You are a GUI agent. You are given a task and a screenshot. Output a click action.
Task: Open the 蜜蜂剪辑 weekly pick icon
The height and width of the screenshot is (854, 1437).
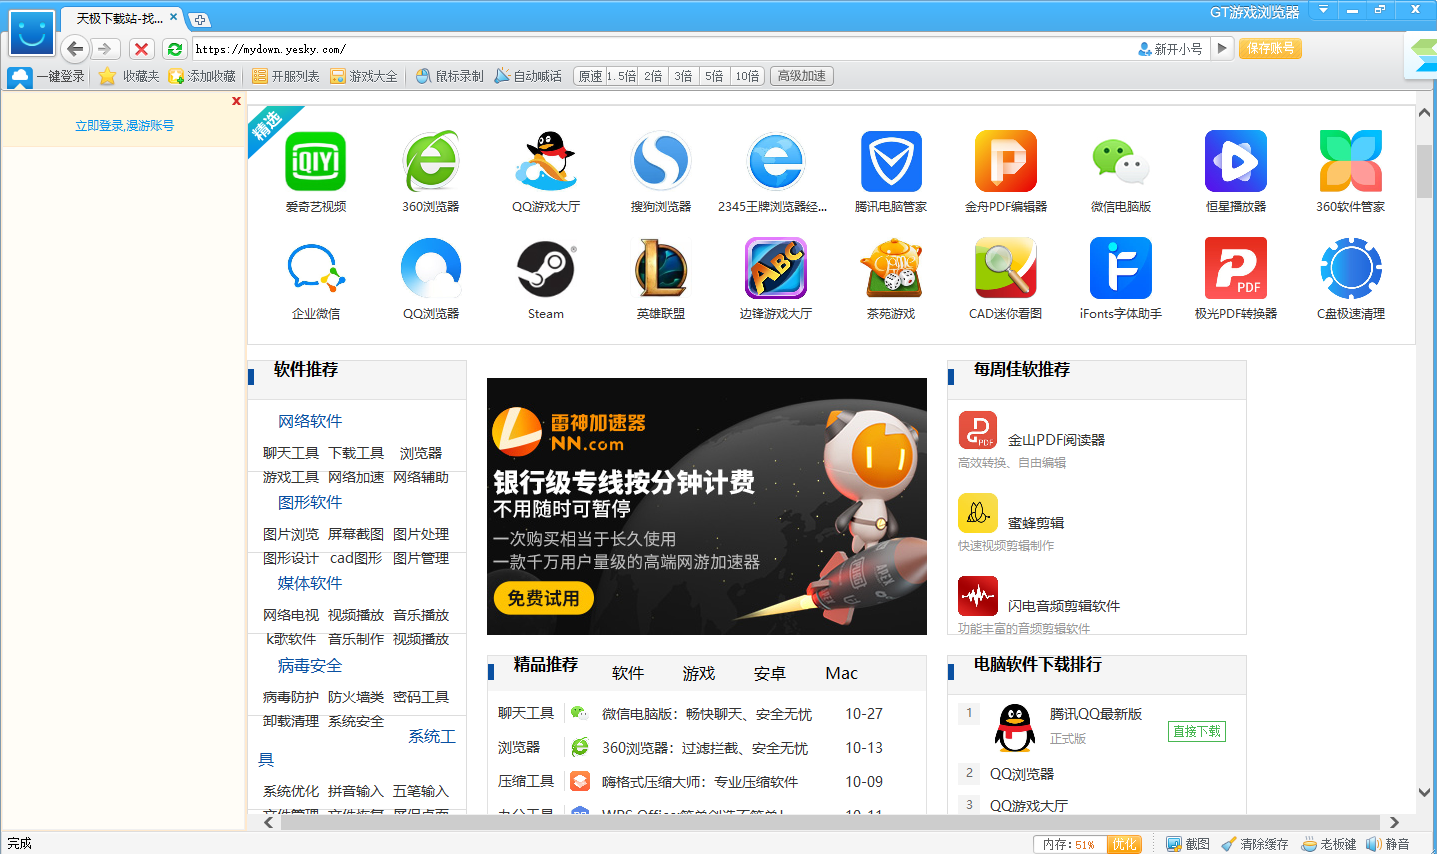pos(978,514)
